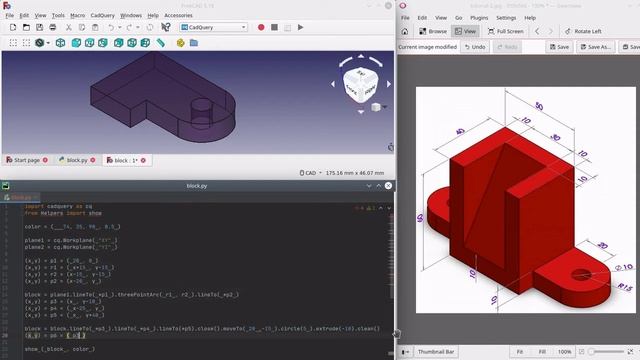Image resolution: width=640 pixels, height=360 pixels.
Task: Undo image change in Gwenview
Action: coord(475,47)
